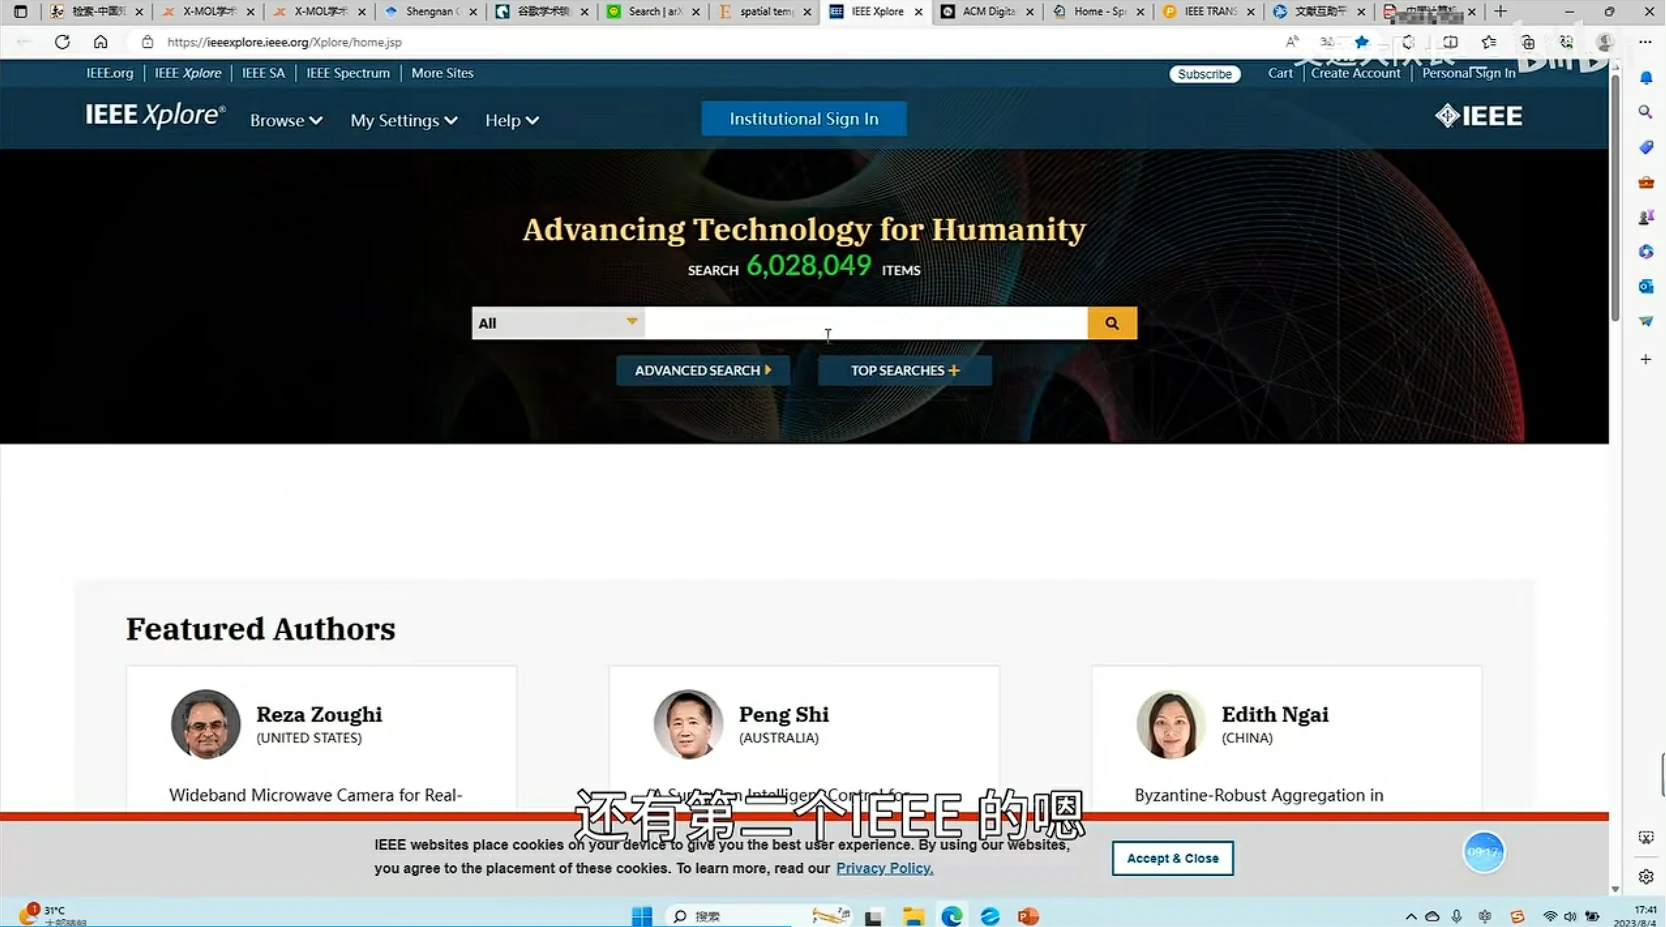
Task: Go to browser home page icon
Action: click(x=100, y=42)
